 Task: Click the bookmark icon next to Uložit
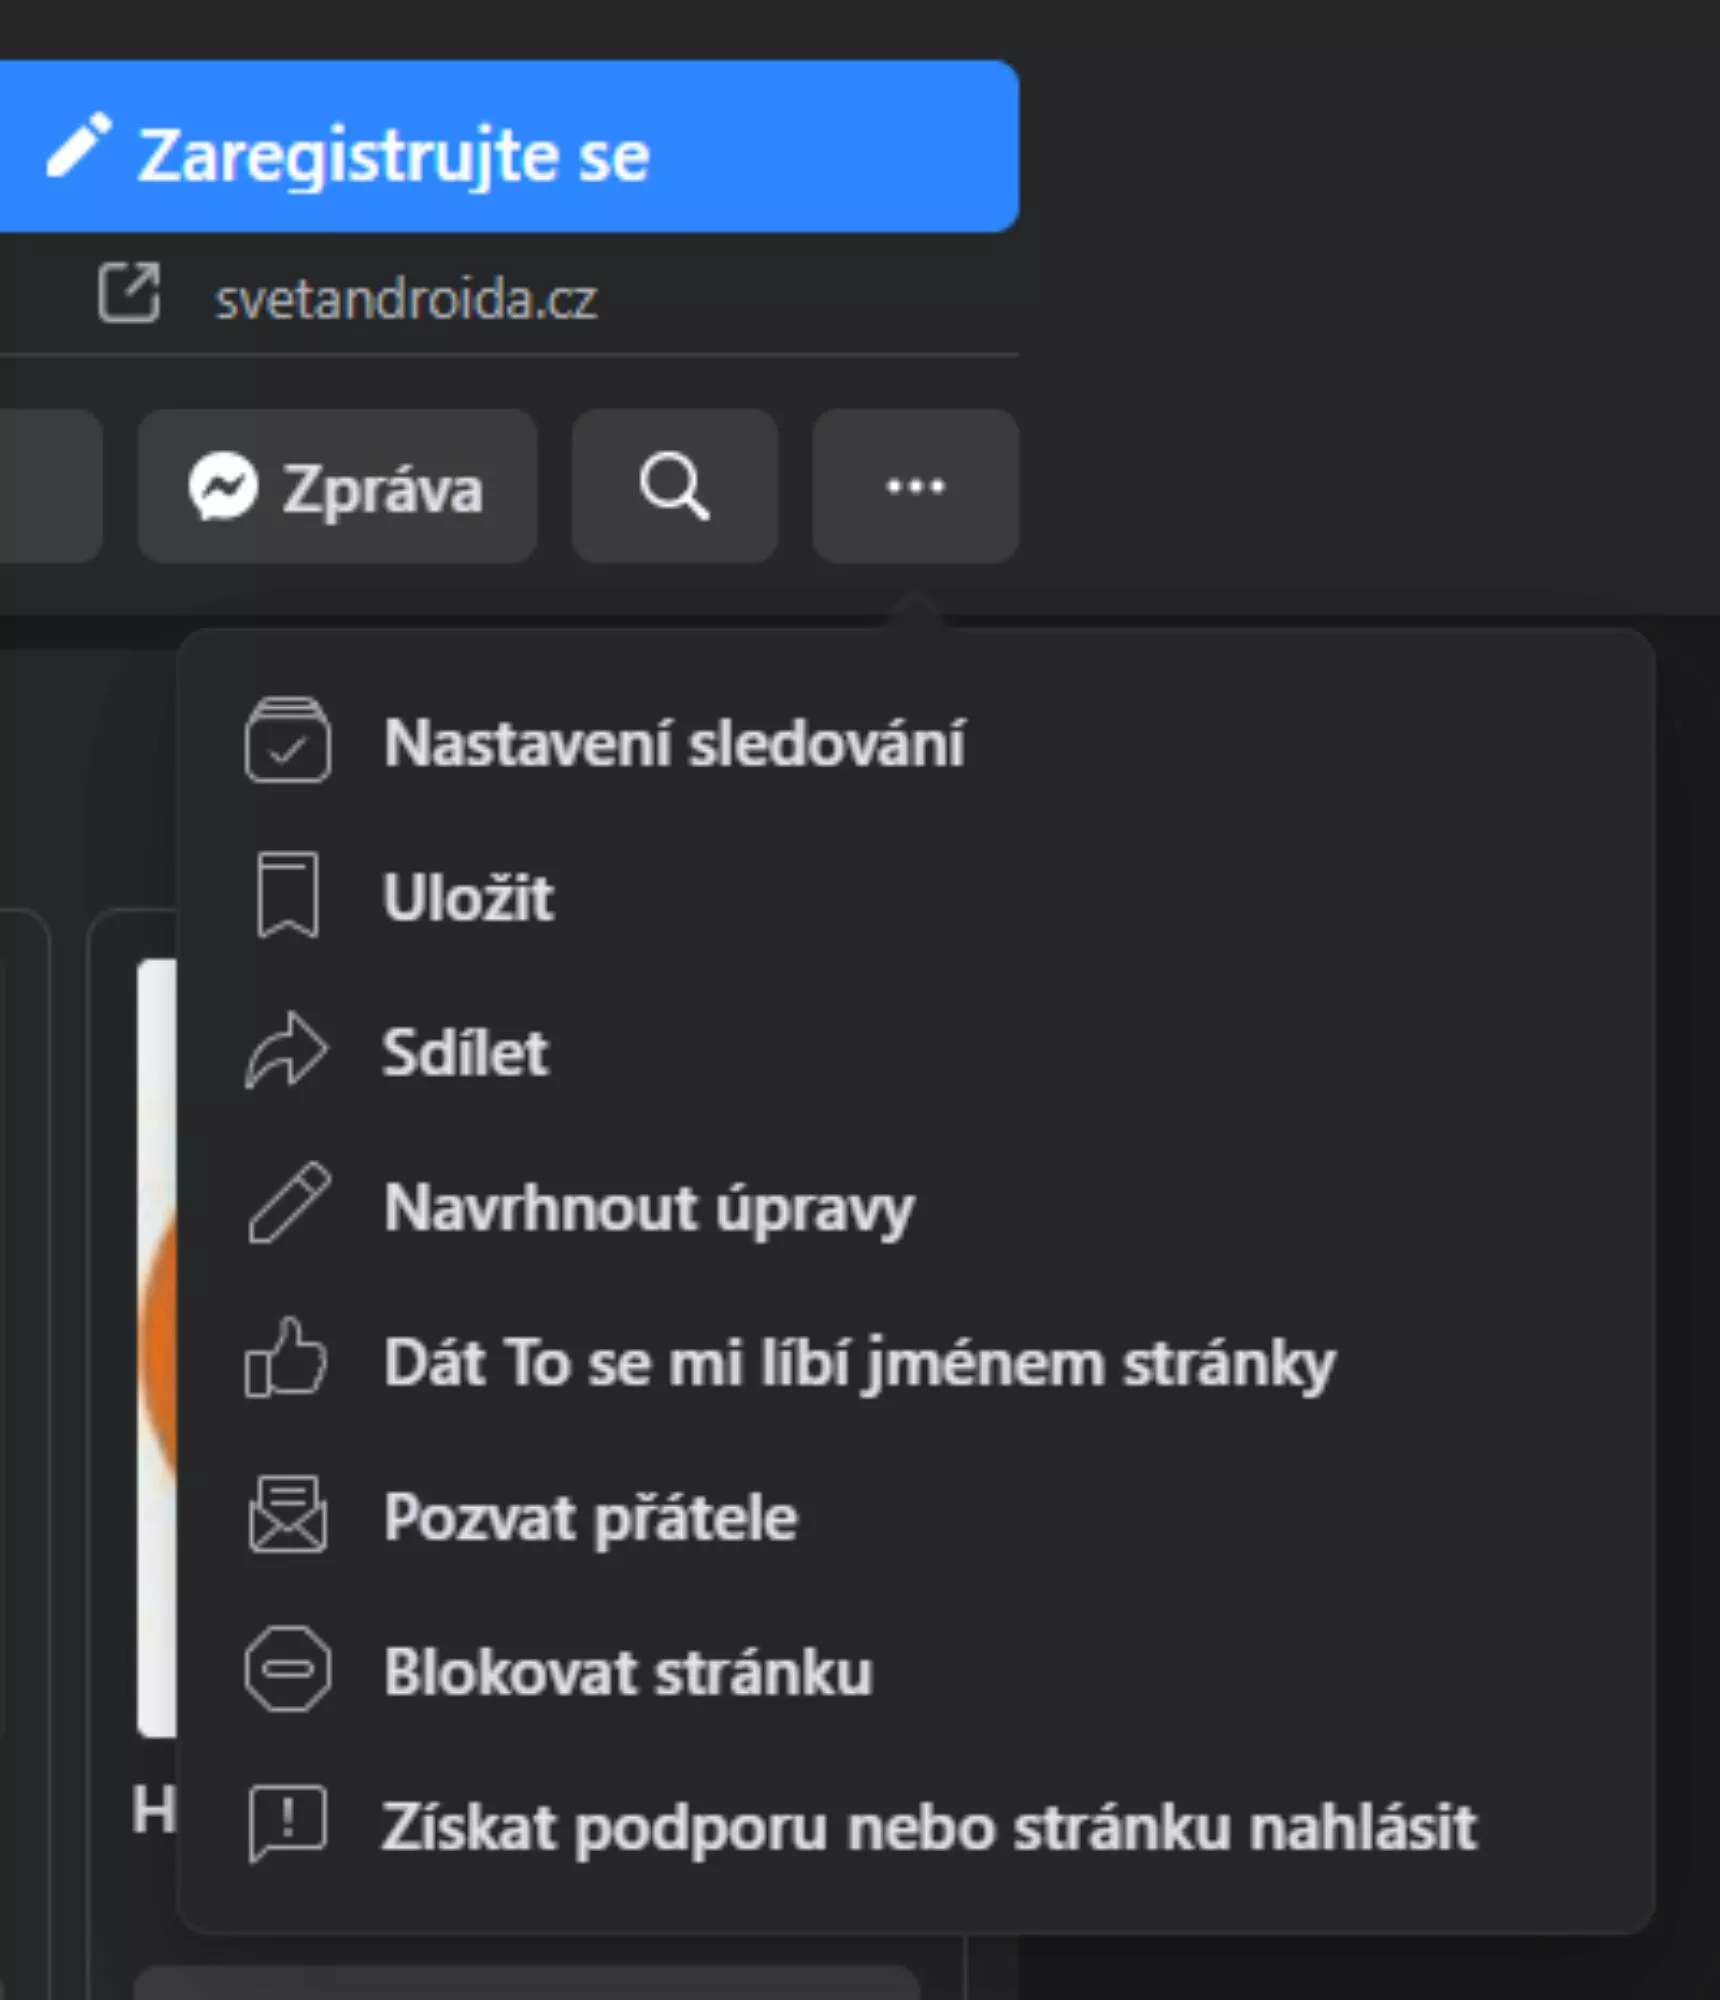pos(287,895)
